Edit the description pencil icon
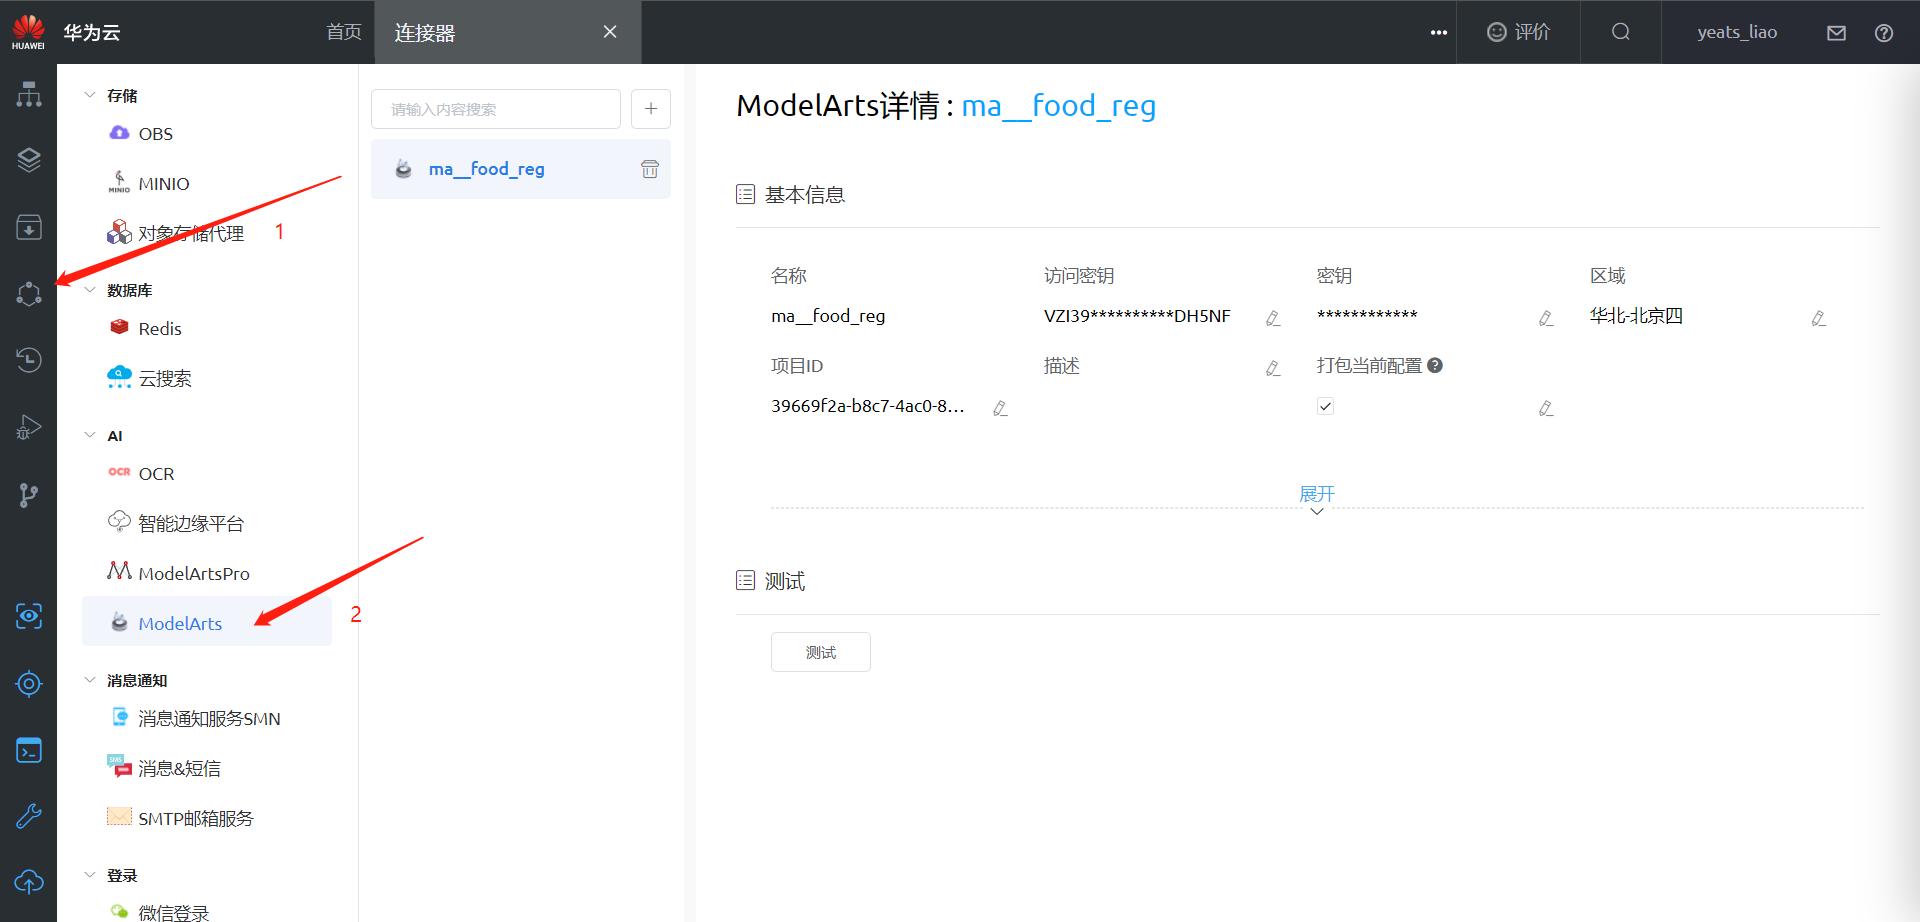Image resolution: width=1920 pixels, height=922 pixels. [x=1273, y=368]
